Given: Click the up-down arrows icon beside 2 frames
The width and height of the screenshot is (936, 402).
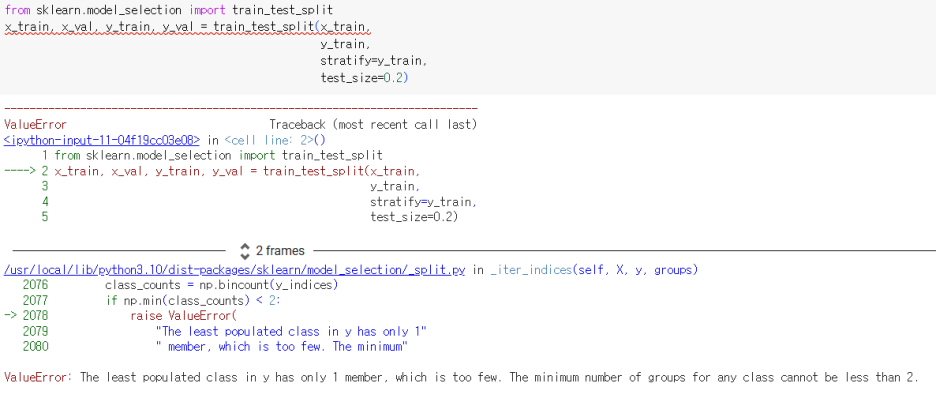Looking at the screenshot, I should click(x=245, y=251).
